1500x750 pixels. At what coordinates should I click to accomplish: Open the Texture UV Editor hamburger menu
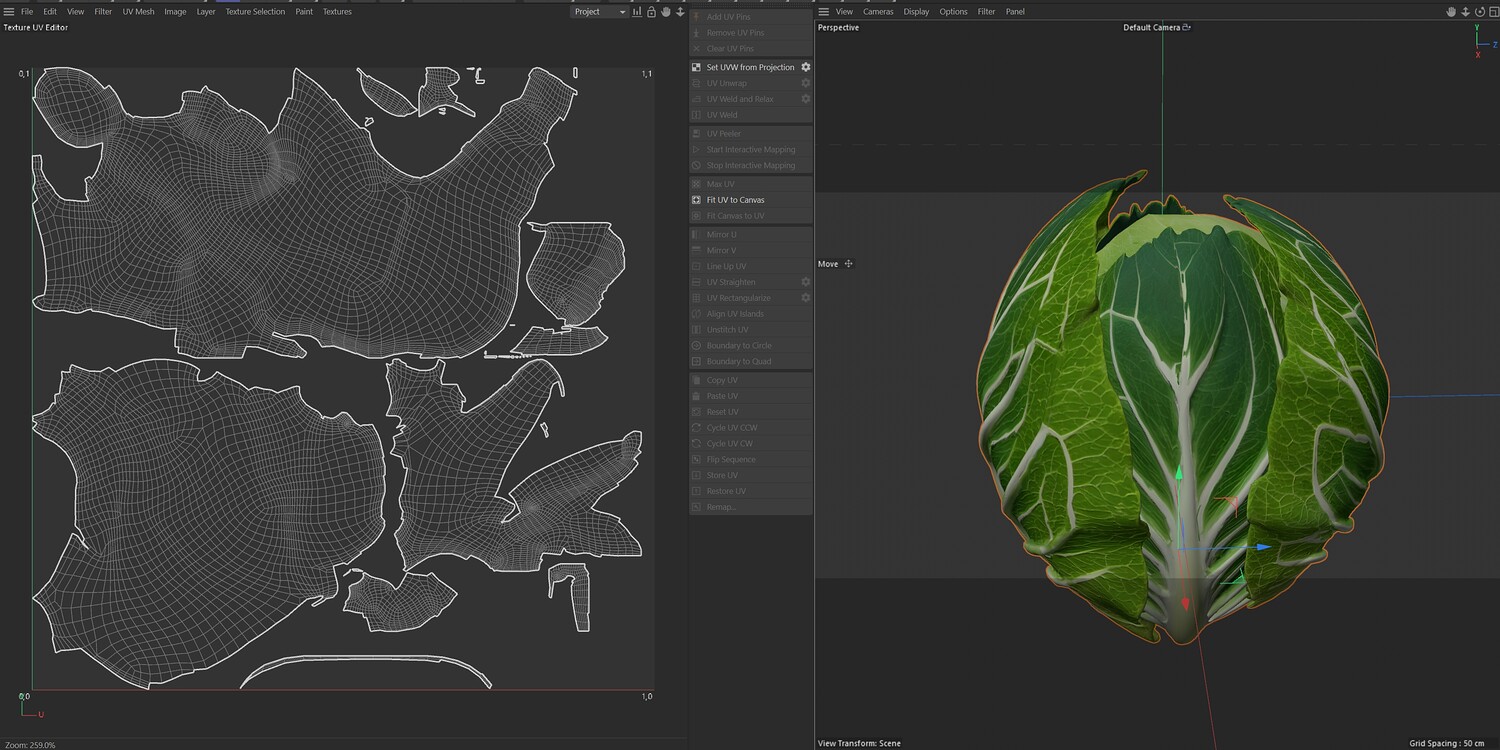pos(8,12)
